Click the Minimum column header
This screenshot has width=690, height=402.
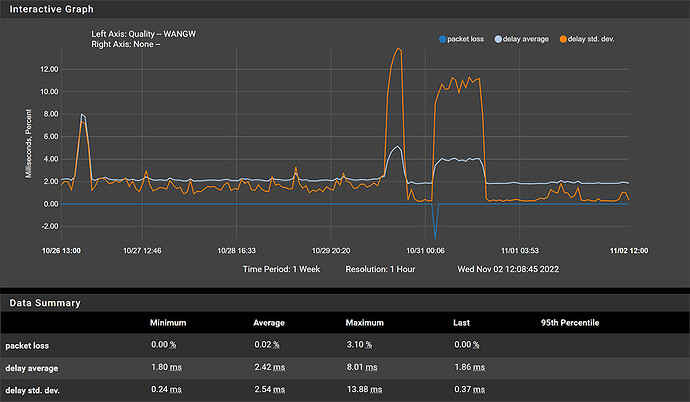click(168, 323)
